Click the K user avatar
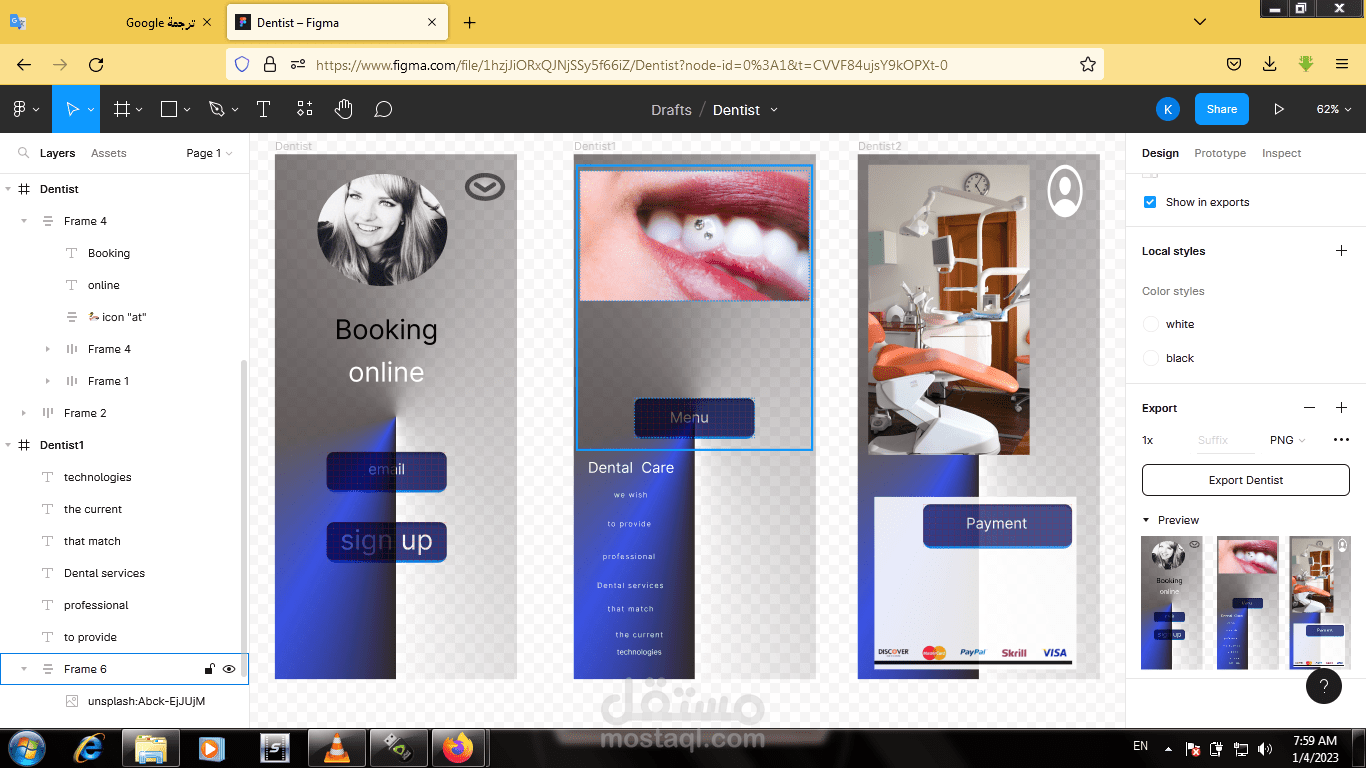The width and height of the screenshot is (1366, 768). (1167, 109)
